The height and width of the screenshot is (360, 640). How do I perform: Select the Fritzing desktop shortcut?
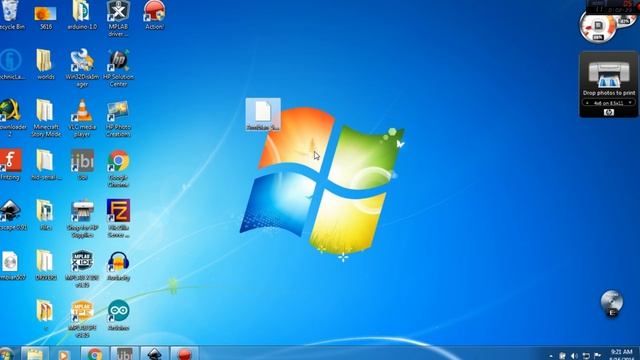click(11, 165)
